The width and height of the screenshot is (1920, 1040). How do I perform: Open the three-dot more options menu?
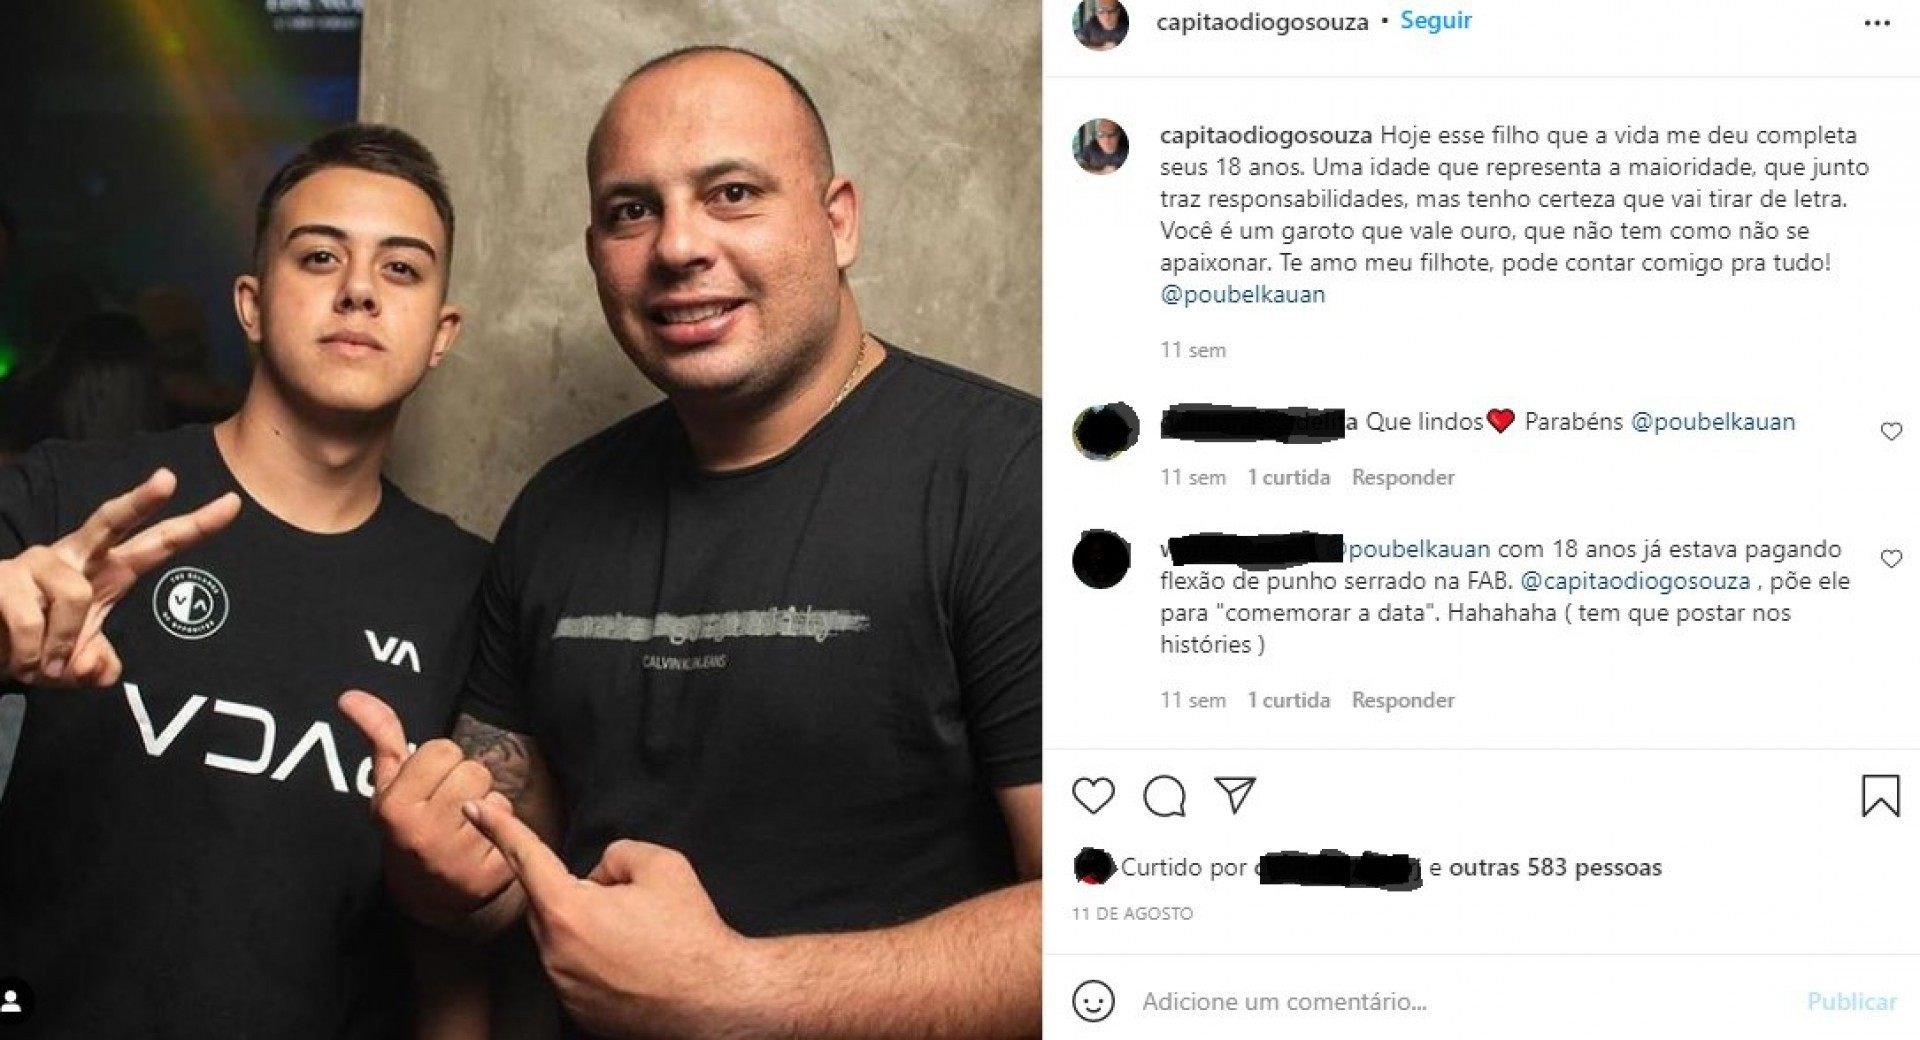(1877, 23)
